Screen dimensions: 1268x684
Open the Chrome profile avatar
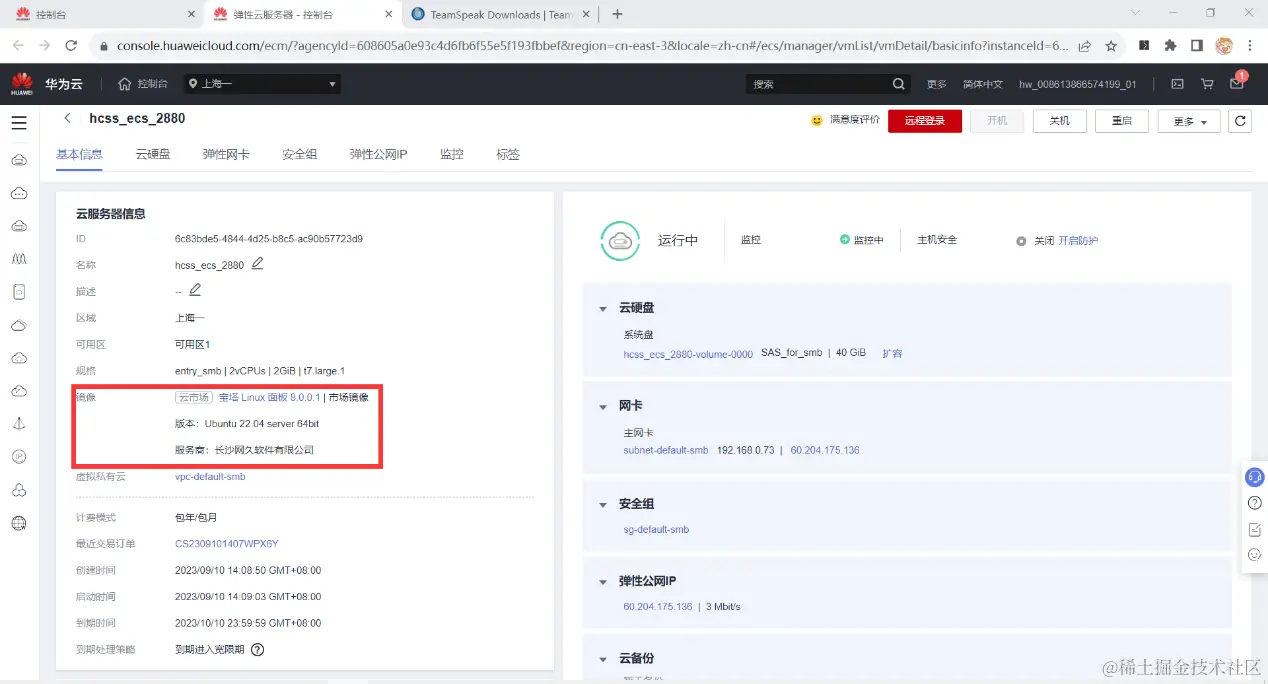point(1223,46)
